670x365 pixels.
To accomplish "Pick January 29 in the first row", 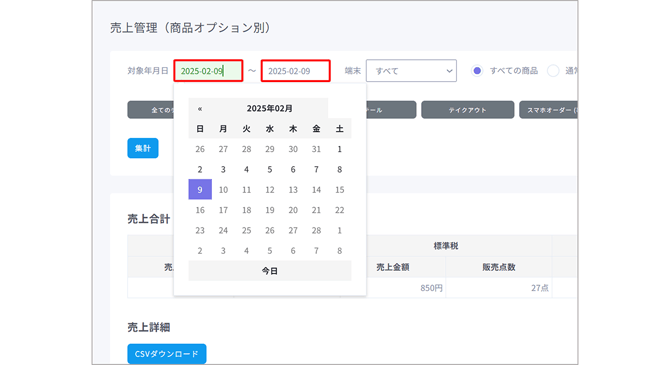I will tap(270, 149).
